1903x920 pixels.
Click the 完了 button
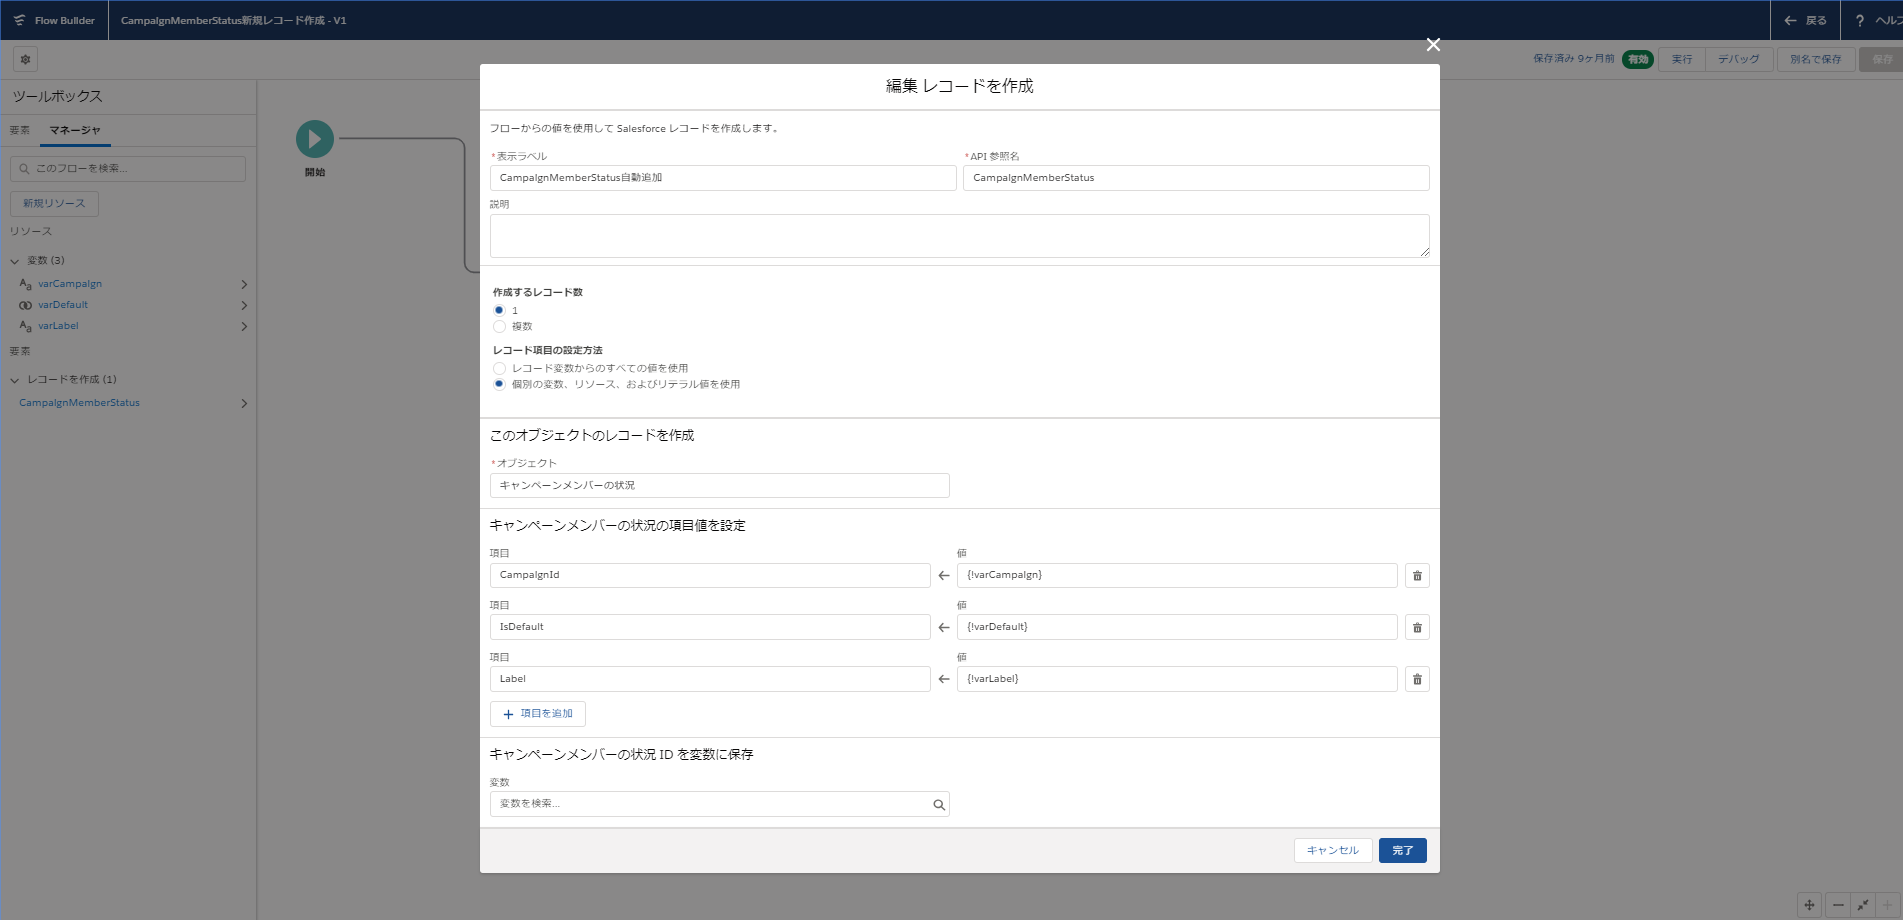pyautogui.click(x=1402, y=851)
